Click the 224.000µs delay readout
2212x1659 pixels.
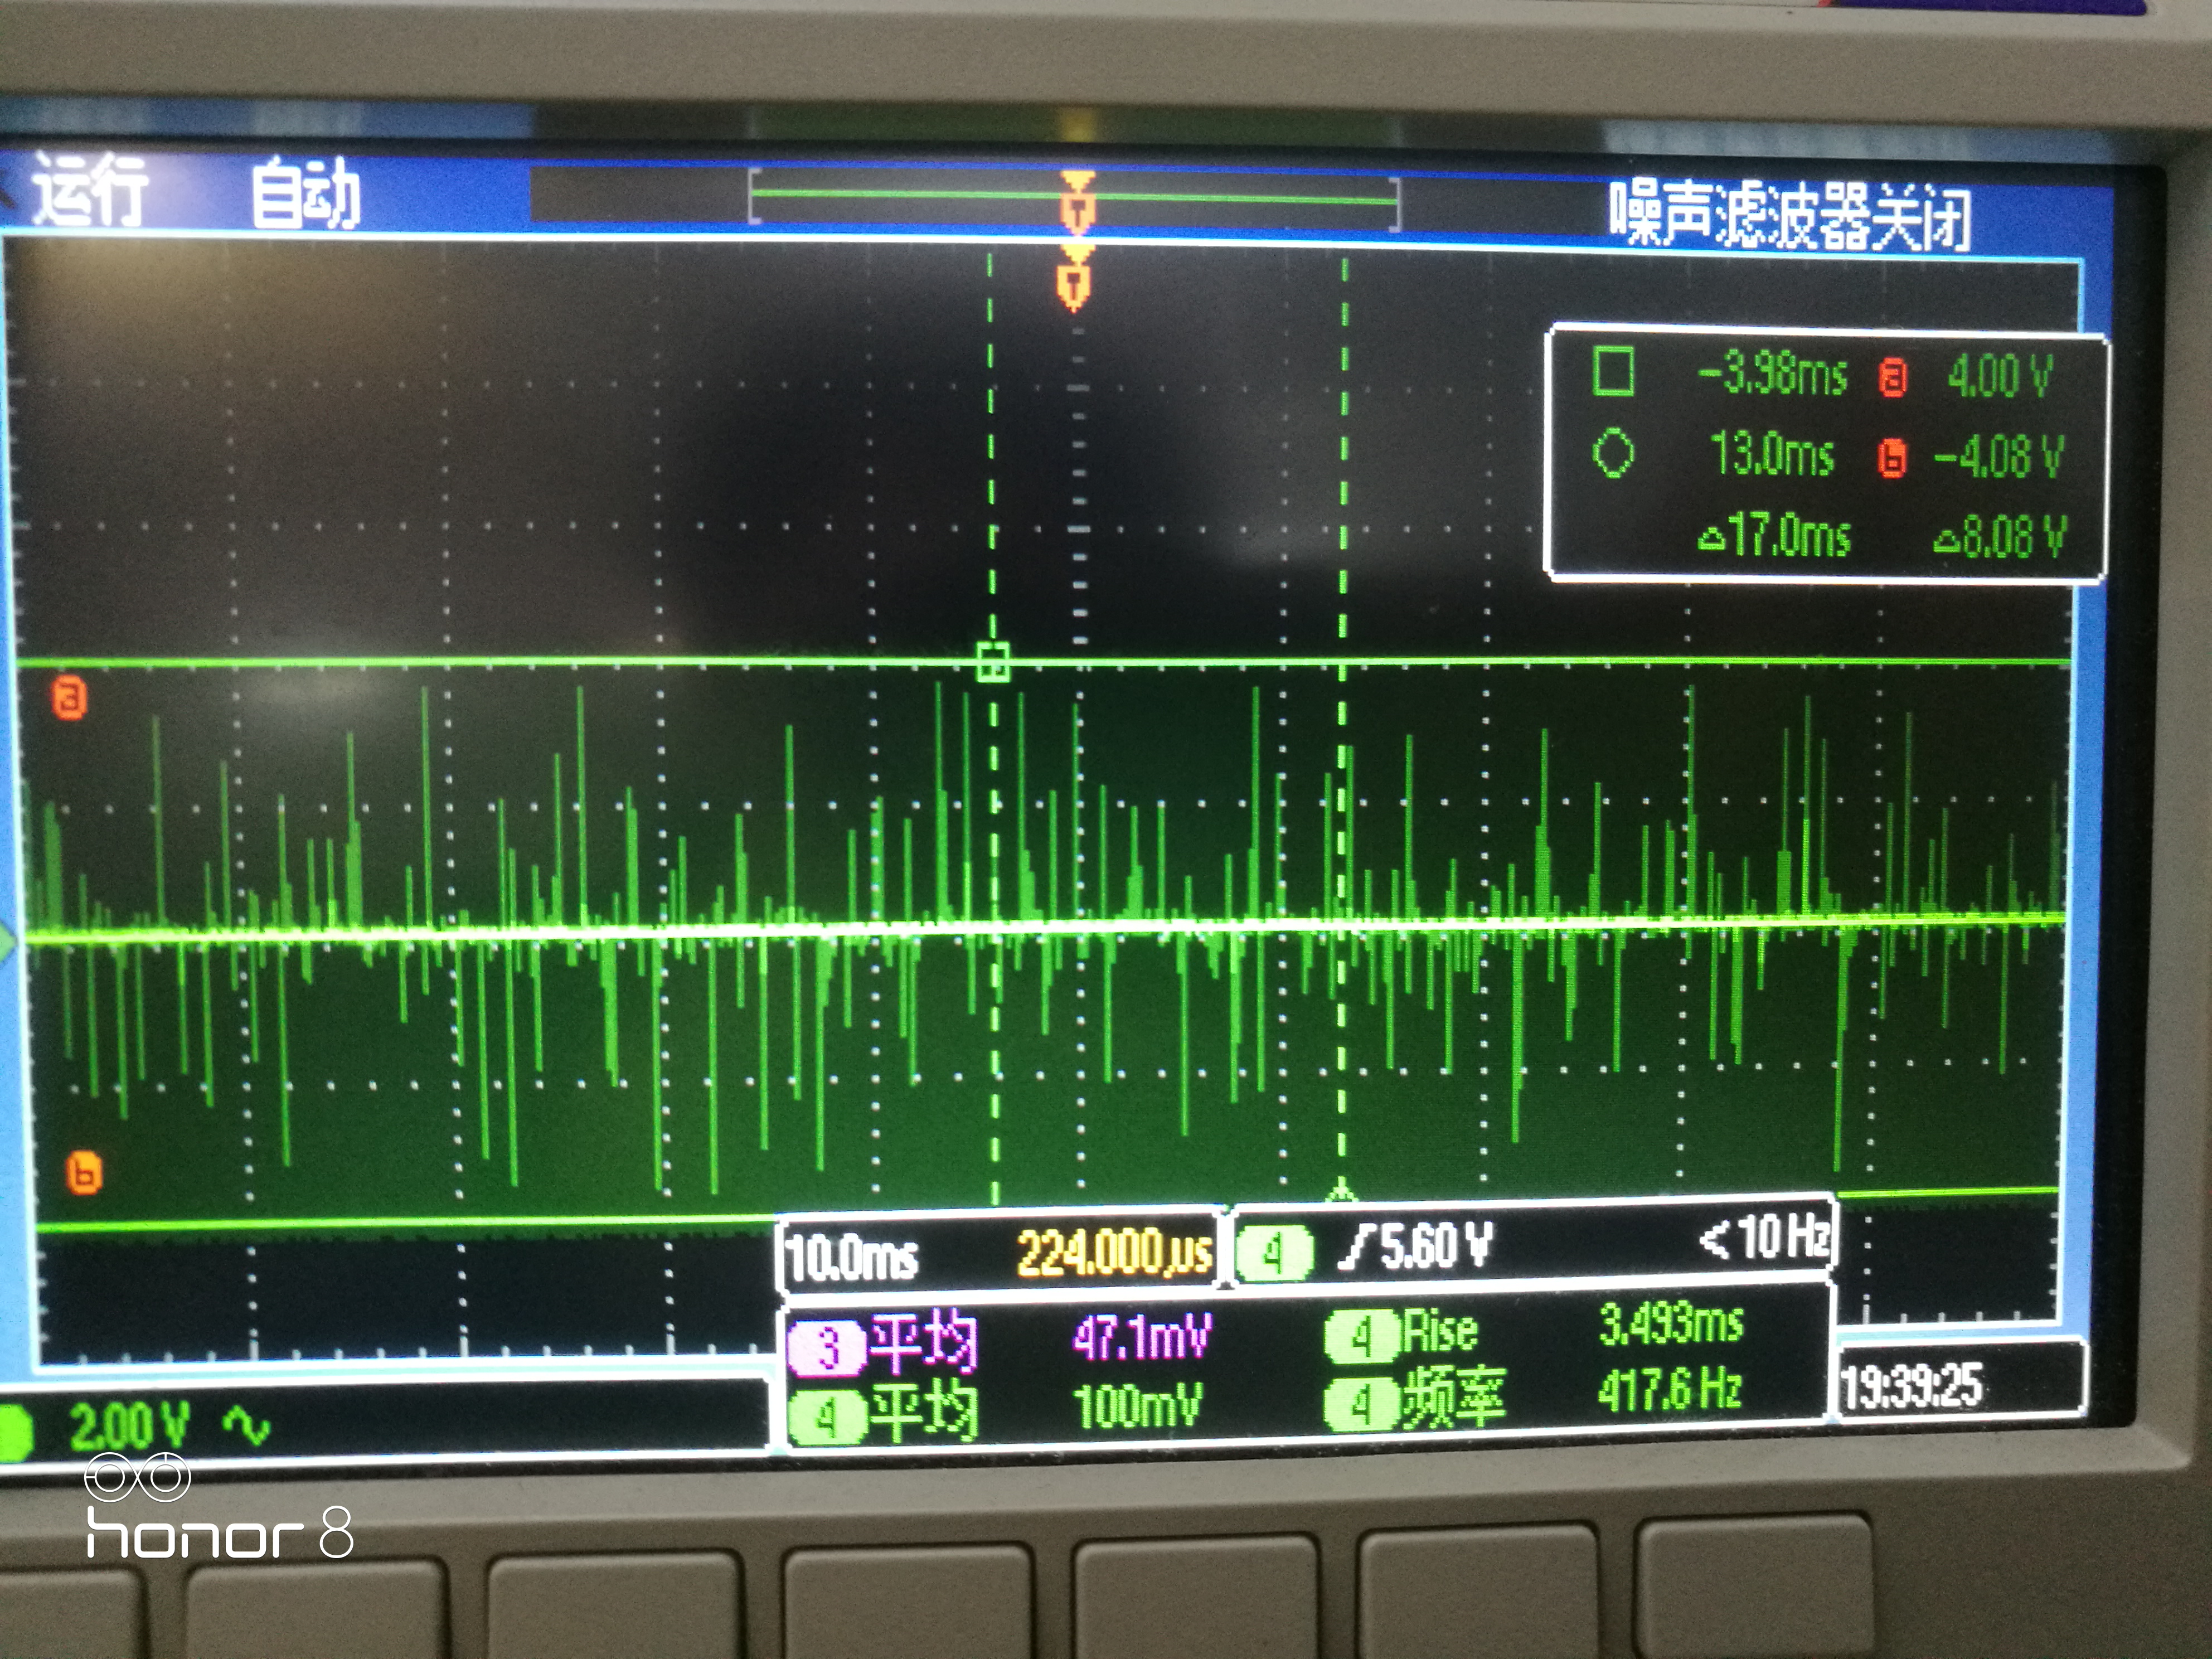(x=1114, y=1252)
